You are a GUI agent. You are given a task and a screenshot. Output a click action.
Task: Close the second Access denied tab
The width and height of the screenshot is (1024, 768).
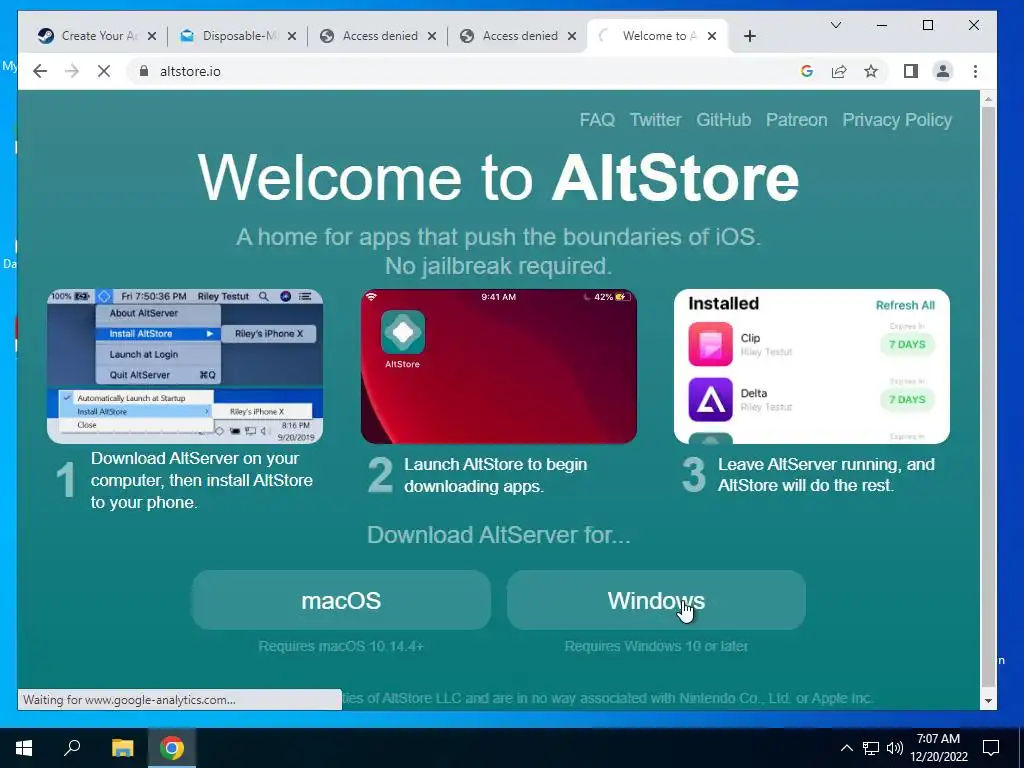[x=572, y=37]
